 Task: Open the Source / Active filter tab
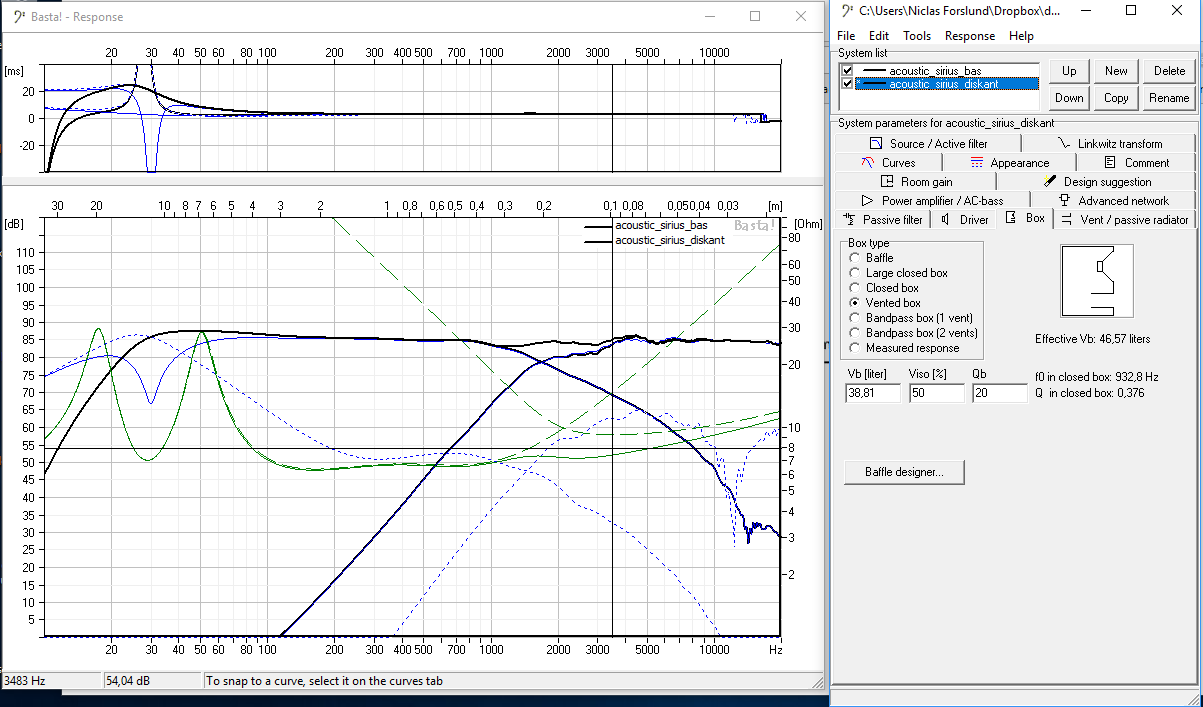pyautogui.click(x=928, y=143)
